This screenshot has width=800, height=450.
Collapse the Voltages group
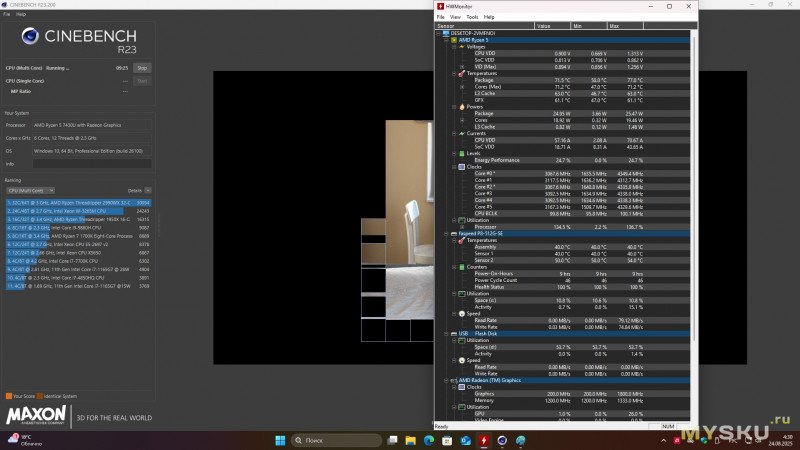pos(454,46)
